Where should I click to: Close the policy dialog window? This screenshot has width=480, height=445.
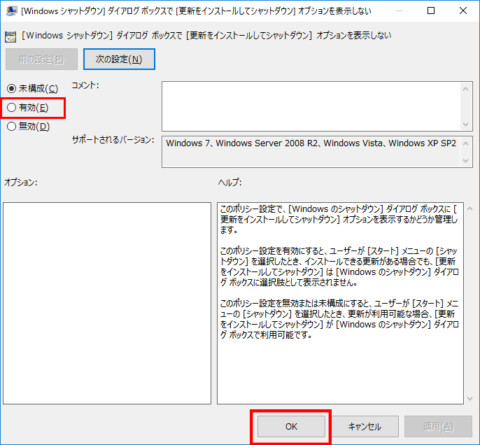pyautogui.click(x=463, y=11)
